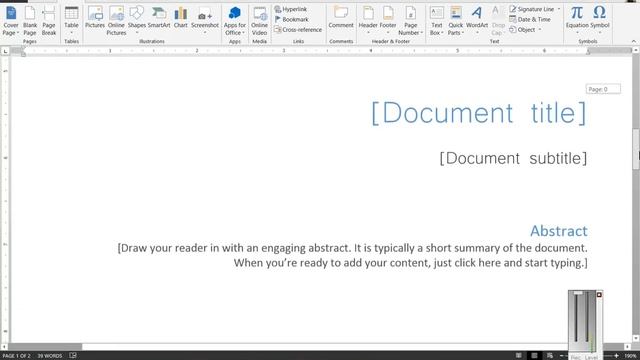Add a Comment
The width and height of the screenshot is (640, 360).
click(x=341, y=18)
